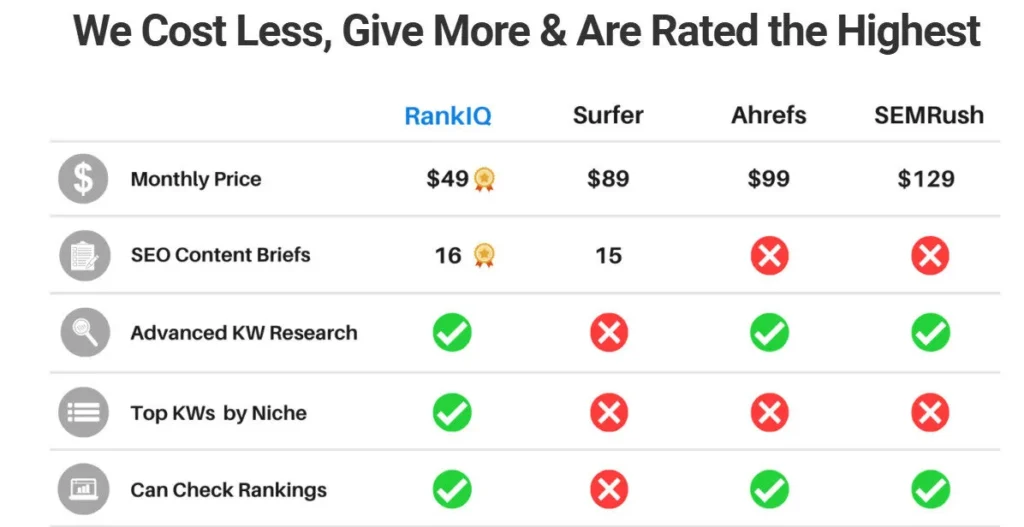Click green check for RankIQ Top KWs by Niche

tap(452, 412)
